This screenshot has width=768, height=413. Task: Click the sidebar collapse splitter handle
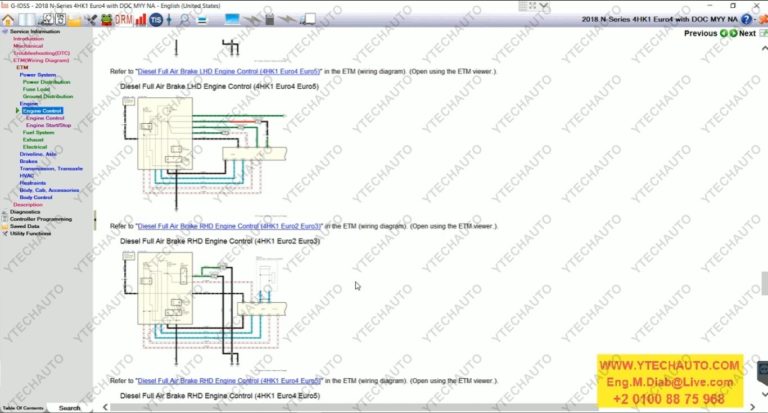pyautogui.click(x=95, y=219)
